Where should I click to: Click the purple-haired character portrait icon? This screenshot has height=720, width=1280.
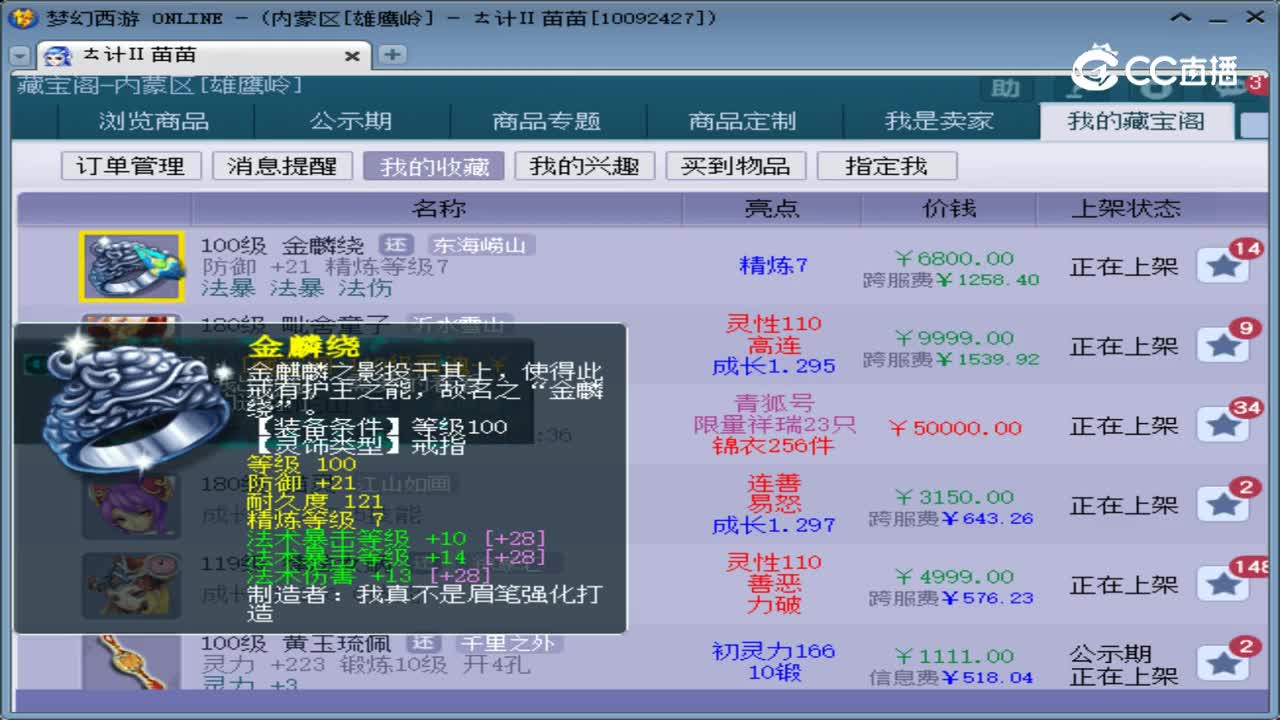[x=131, y=506]
